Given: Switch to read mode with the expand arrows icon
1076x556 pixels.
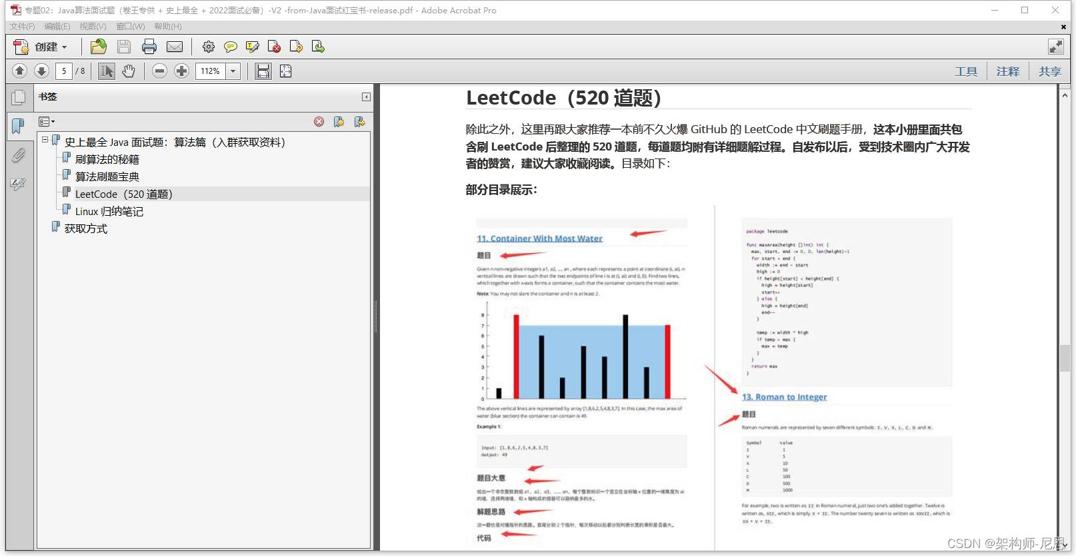Looking at the screenshot, I should pyautogui.click(x=1055, y=47).
